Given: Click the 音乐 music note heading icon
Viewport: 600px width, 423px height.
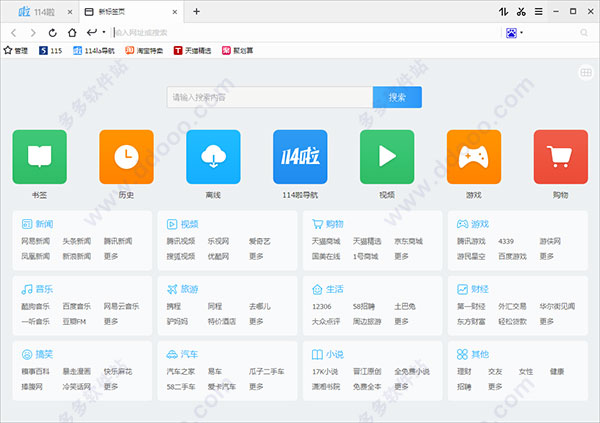Looking at the screenshot, I should [x=27, y=289].
